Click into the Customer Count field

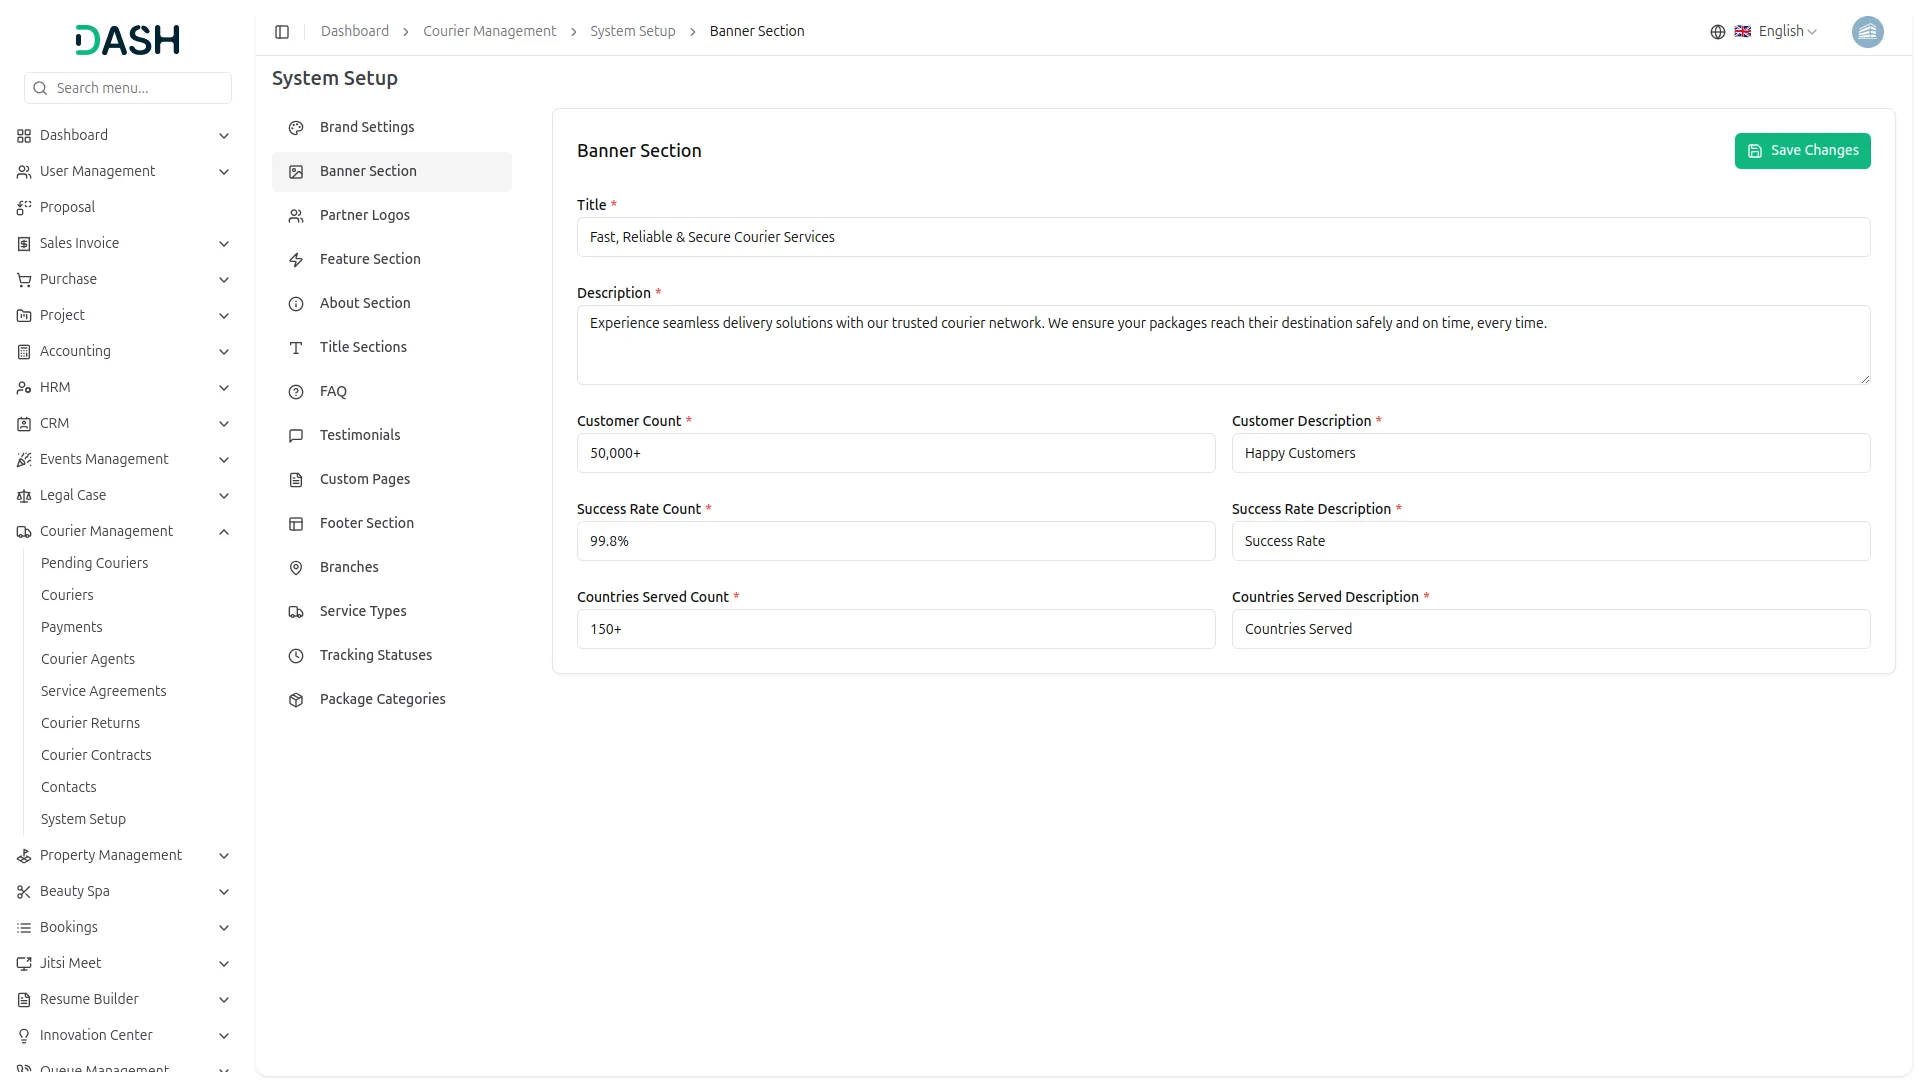895,453
